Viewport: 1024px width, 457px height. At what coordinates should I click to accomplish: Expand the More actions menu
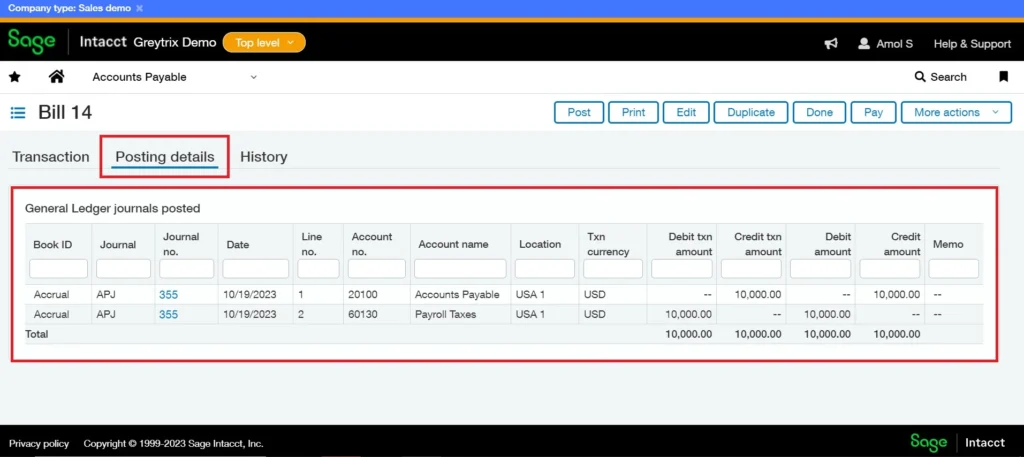click(x=955, y=113)
